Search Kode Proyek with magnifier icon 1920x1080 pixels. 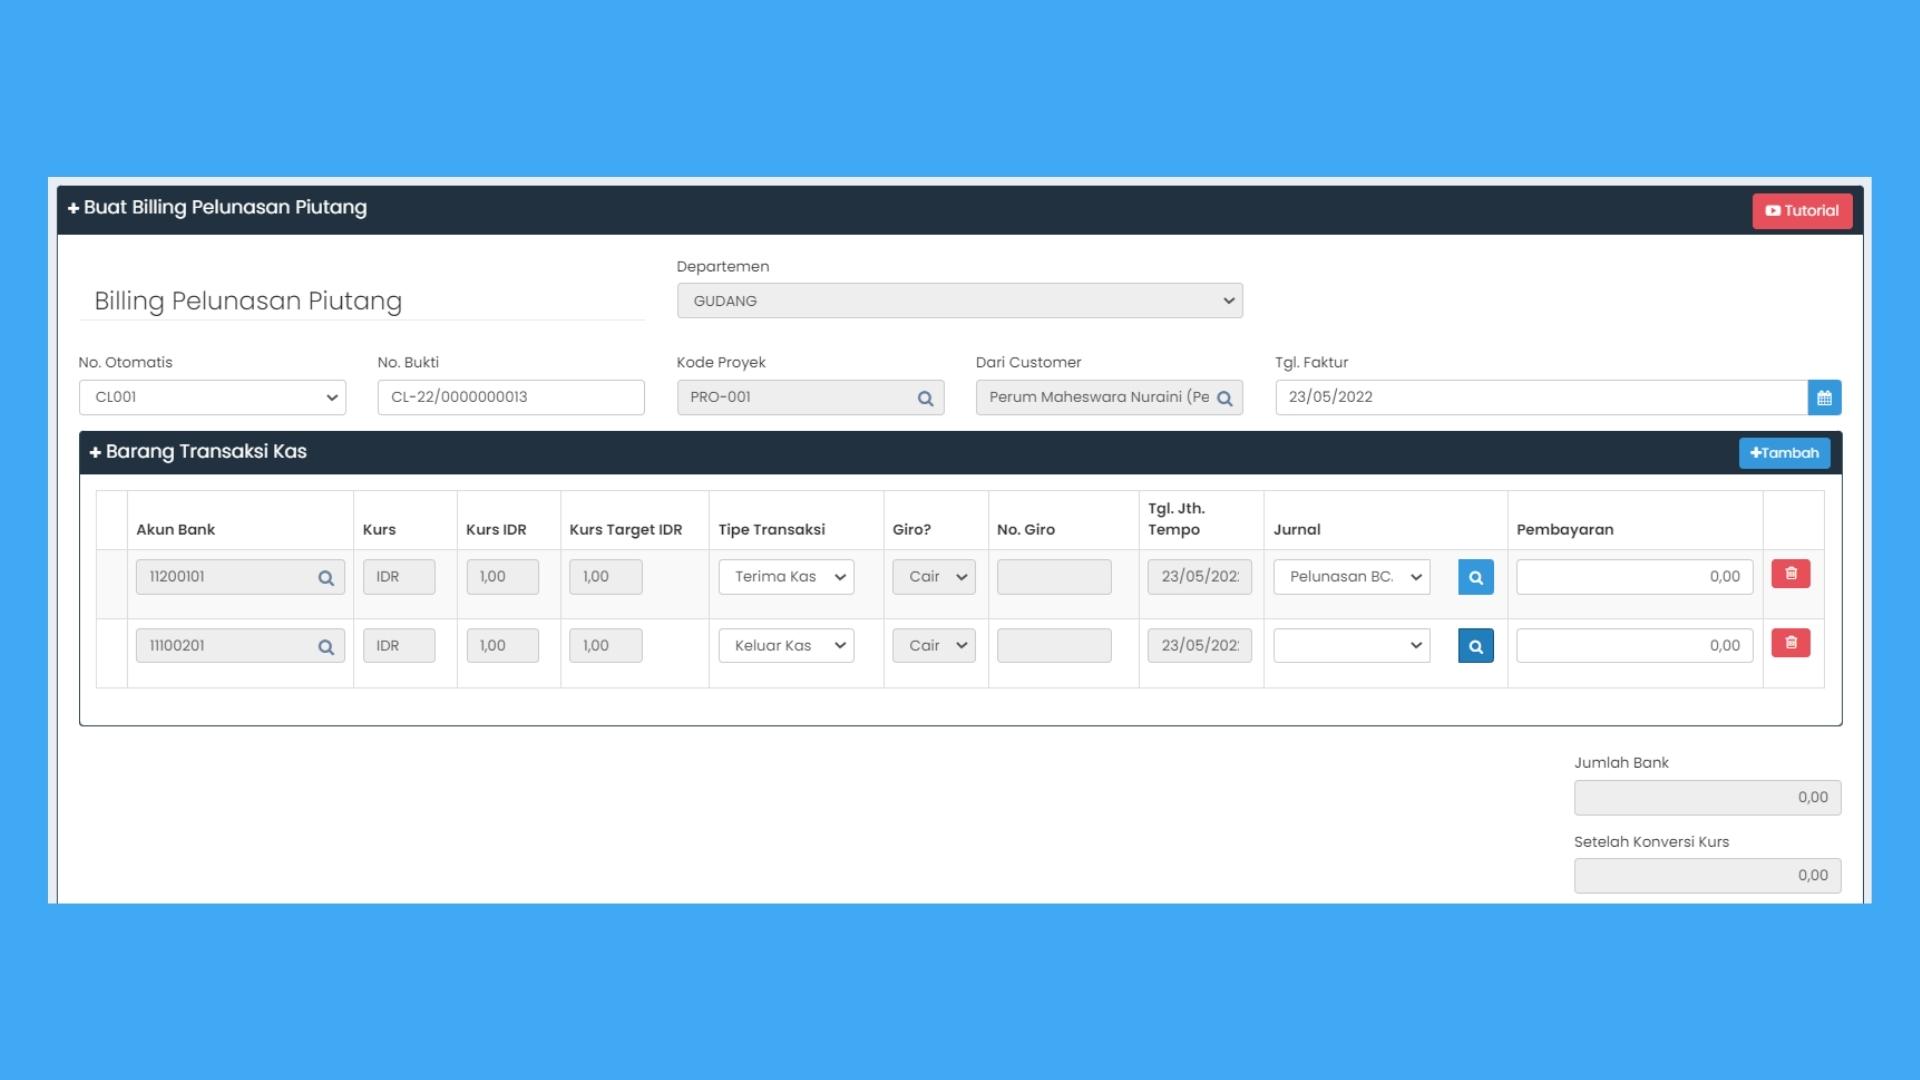(925, 398)
